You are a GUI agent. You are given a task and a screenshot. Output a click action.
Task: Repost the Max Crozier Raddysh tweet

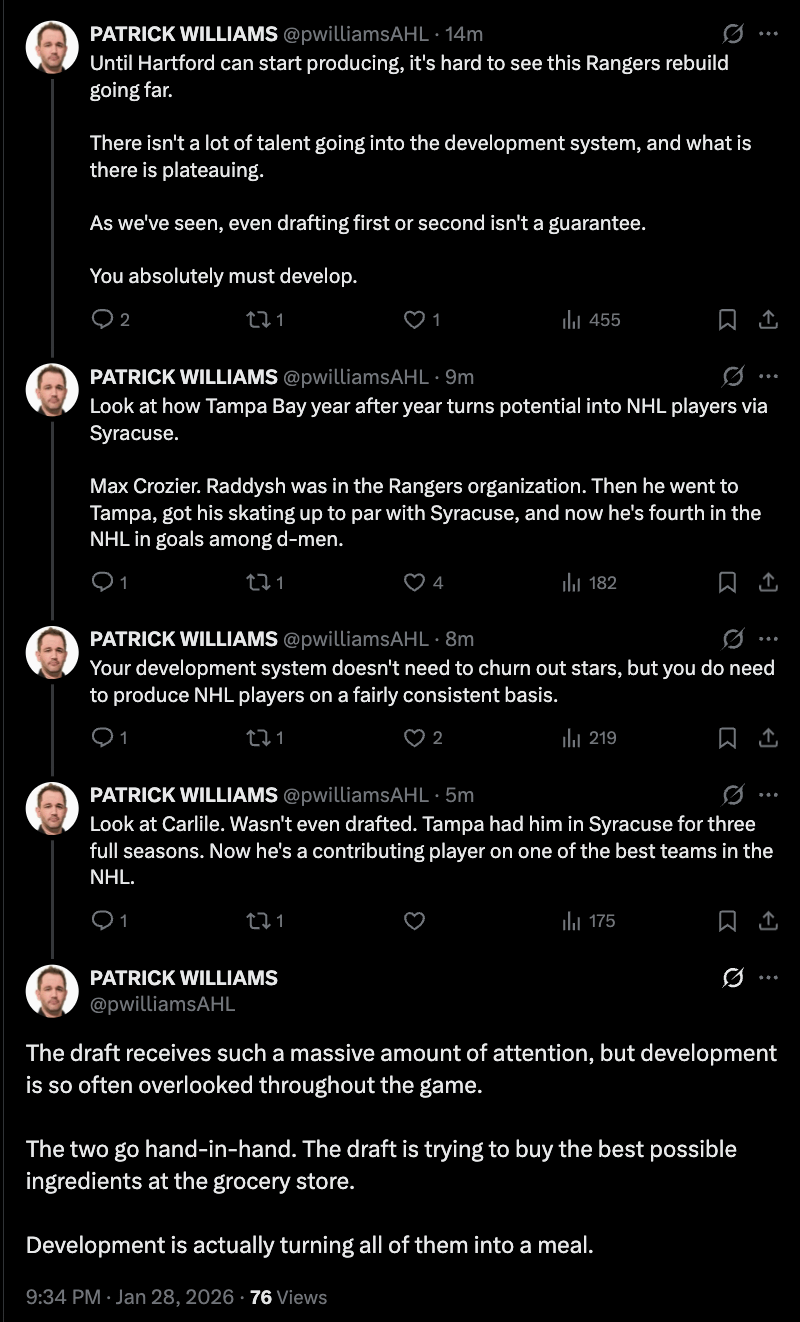[x=258, y=582]
